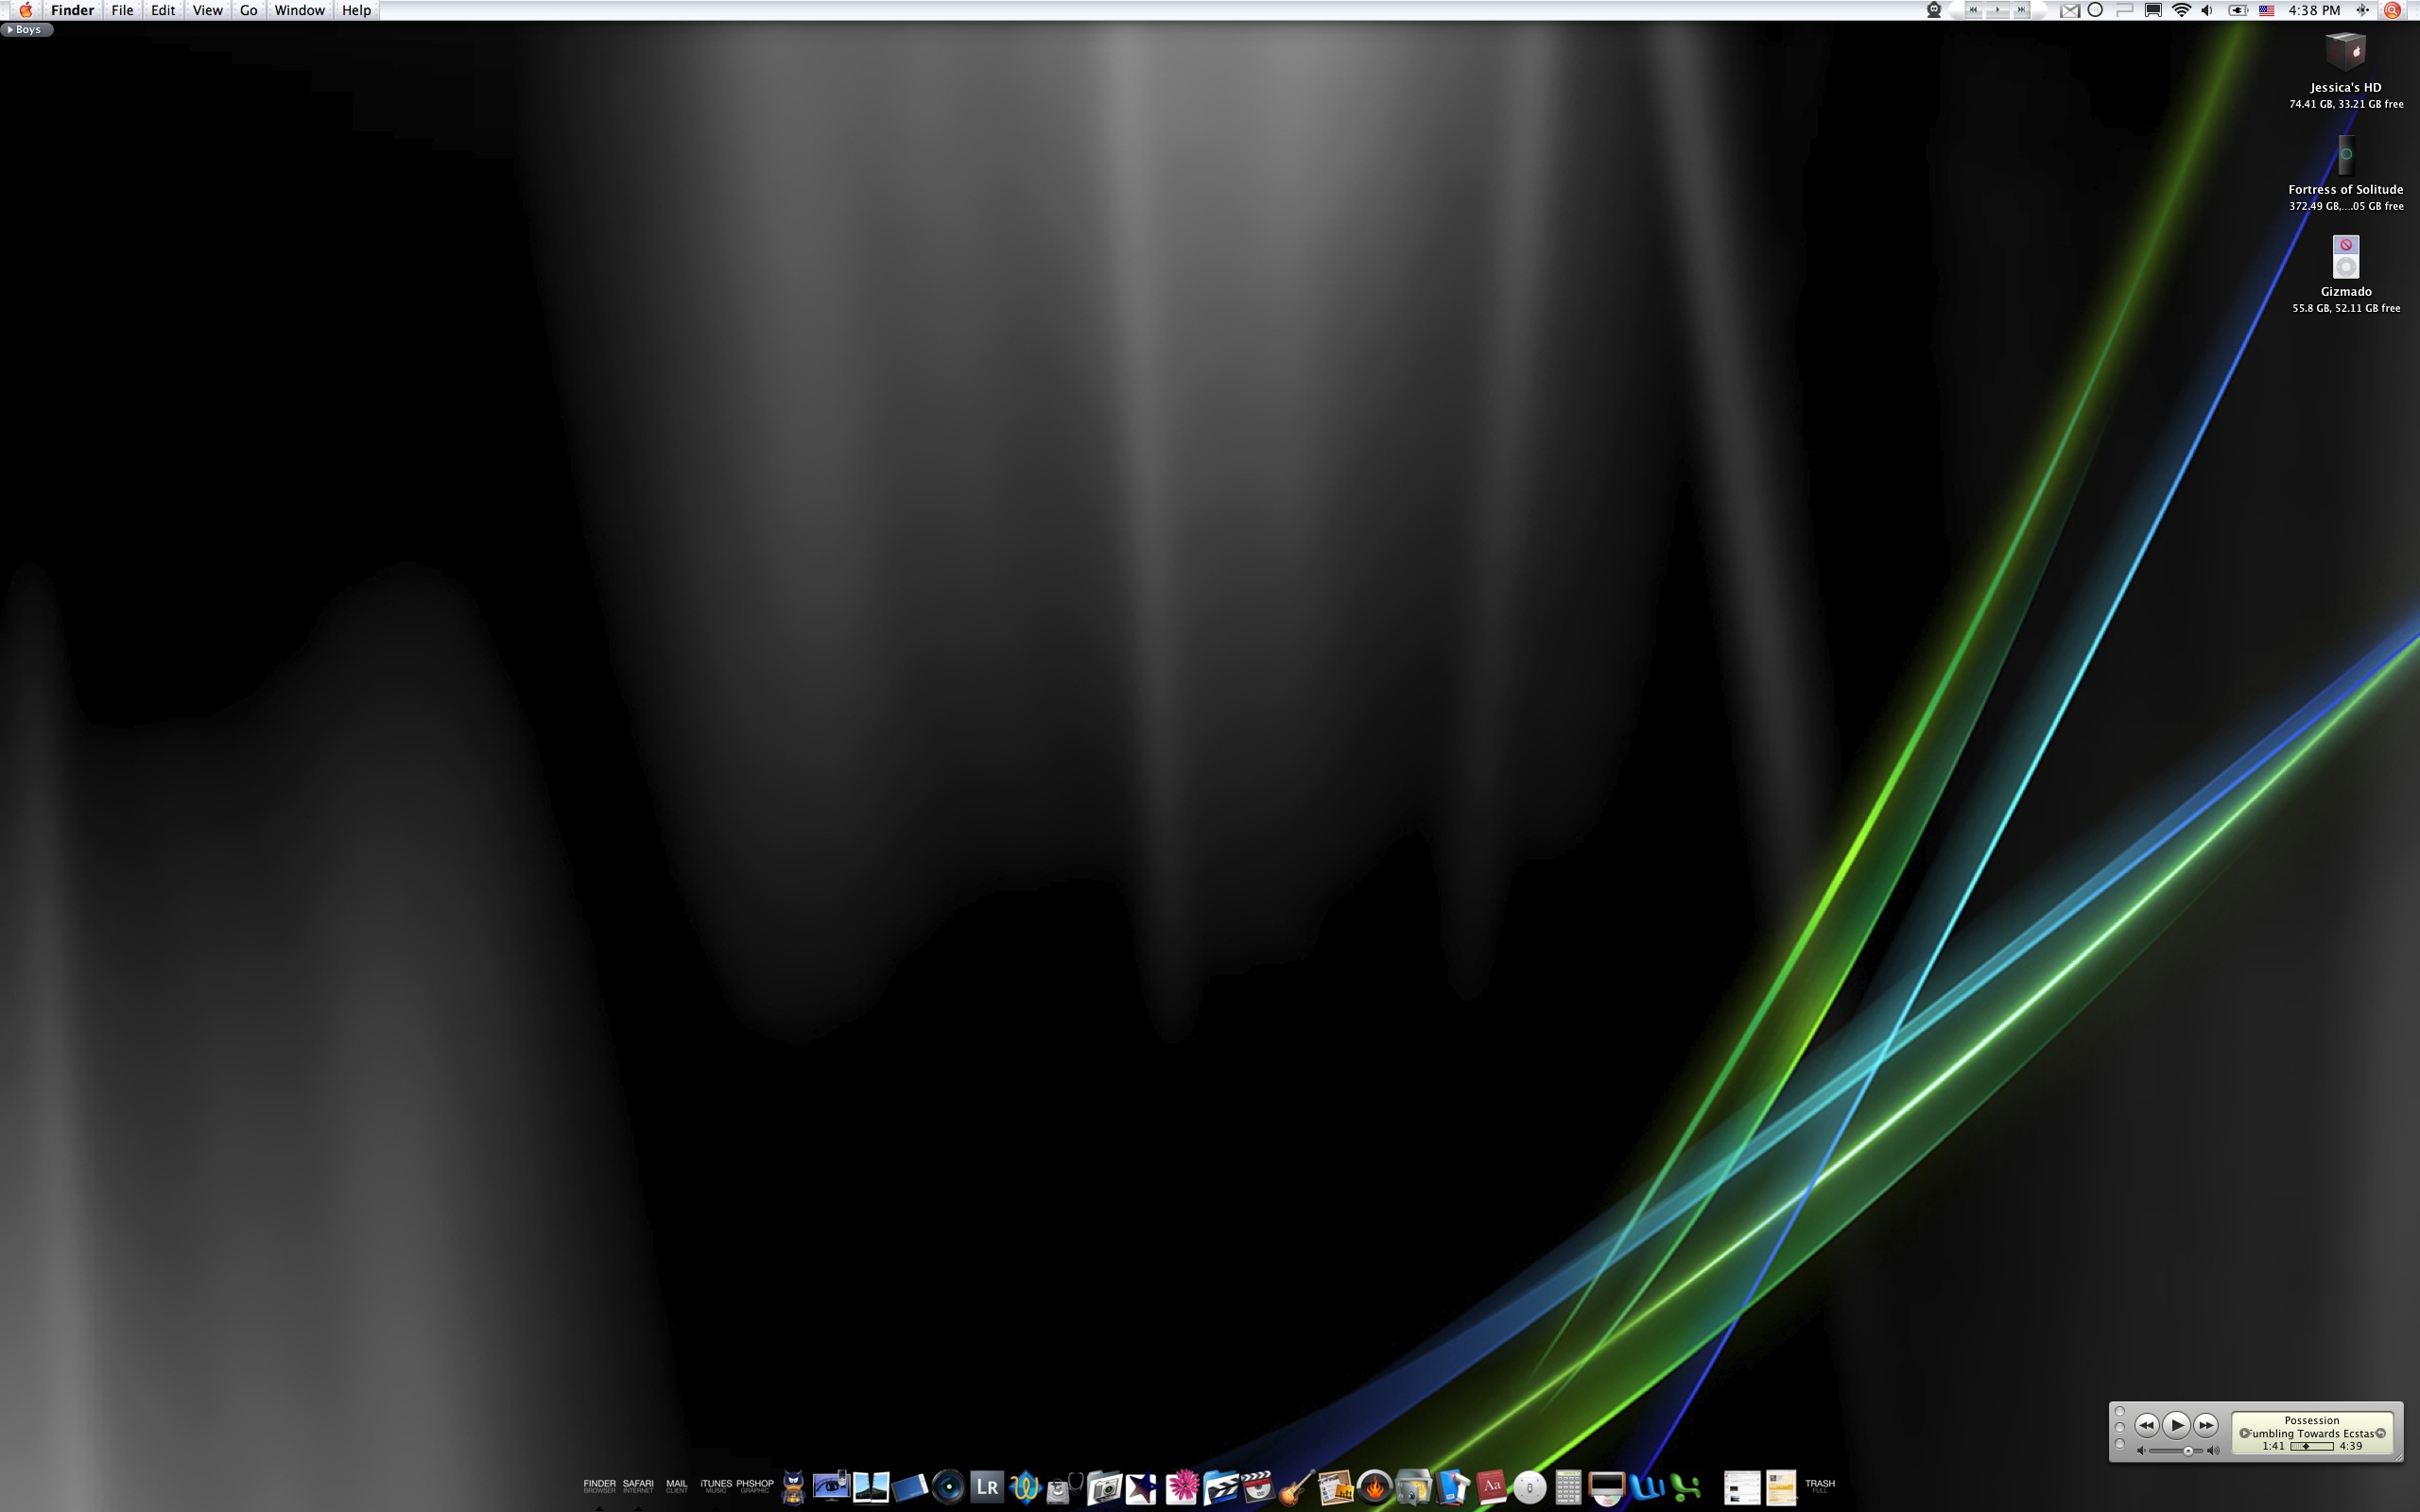The width and height of the screenshot is (2420, 1512).
Task: Open the DVD Player clapboard icon
Action: (1259, 1487)
